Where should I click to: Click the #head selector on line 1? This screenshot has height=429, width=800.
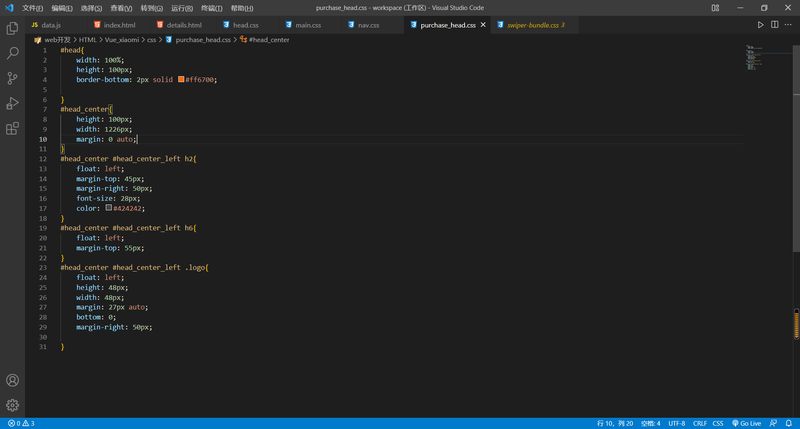click(70, 50)
